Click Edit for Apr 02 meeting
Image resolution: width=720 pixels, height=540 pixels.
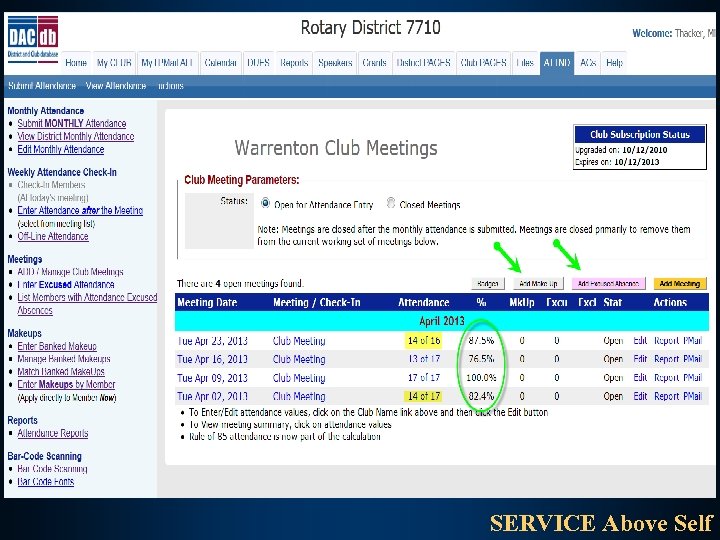640,396
